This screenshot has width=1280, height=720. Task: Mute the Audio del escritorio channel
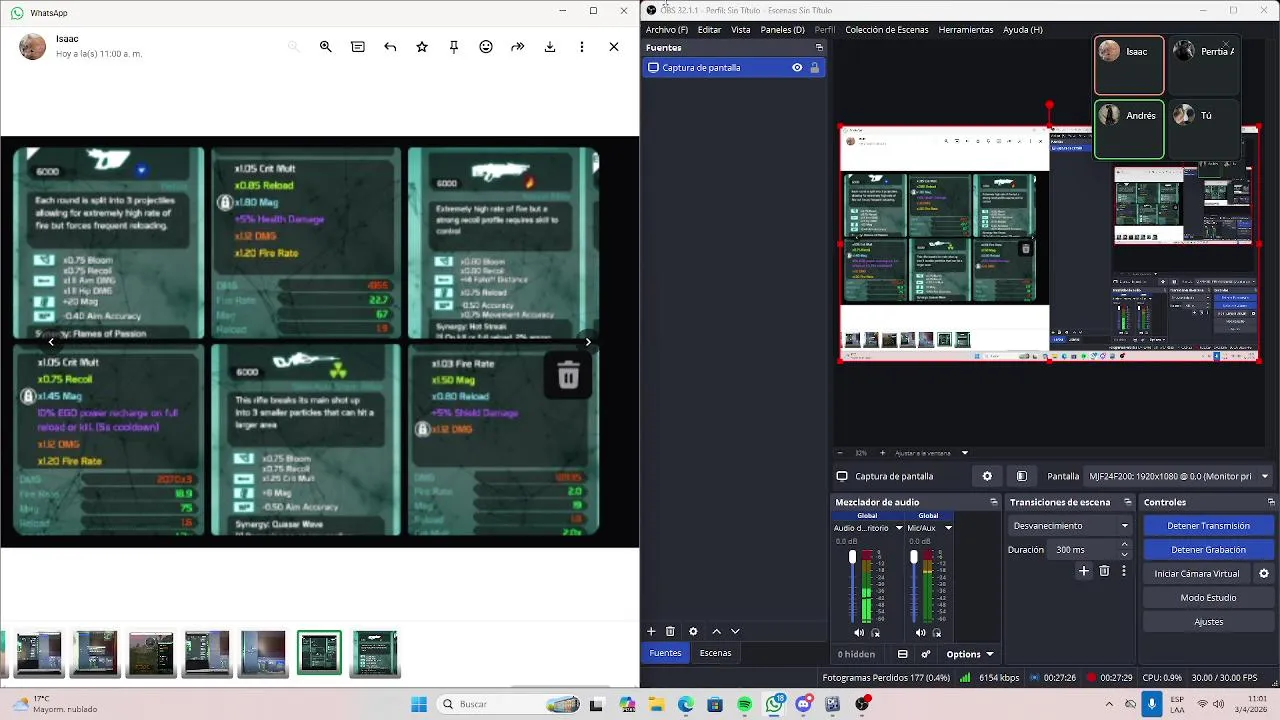(x=859, y=633)
